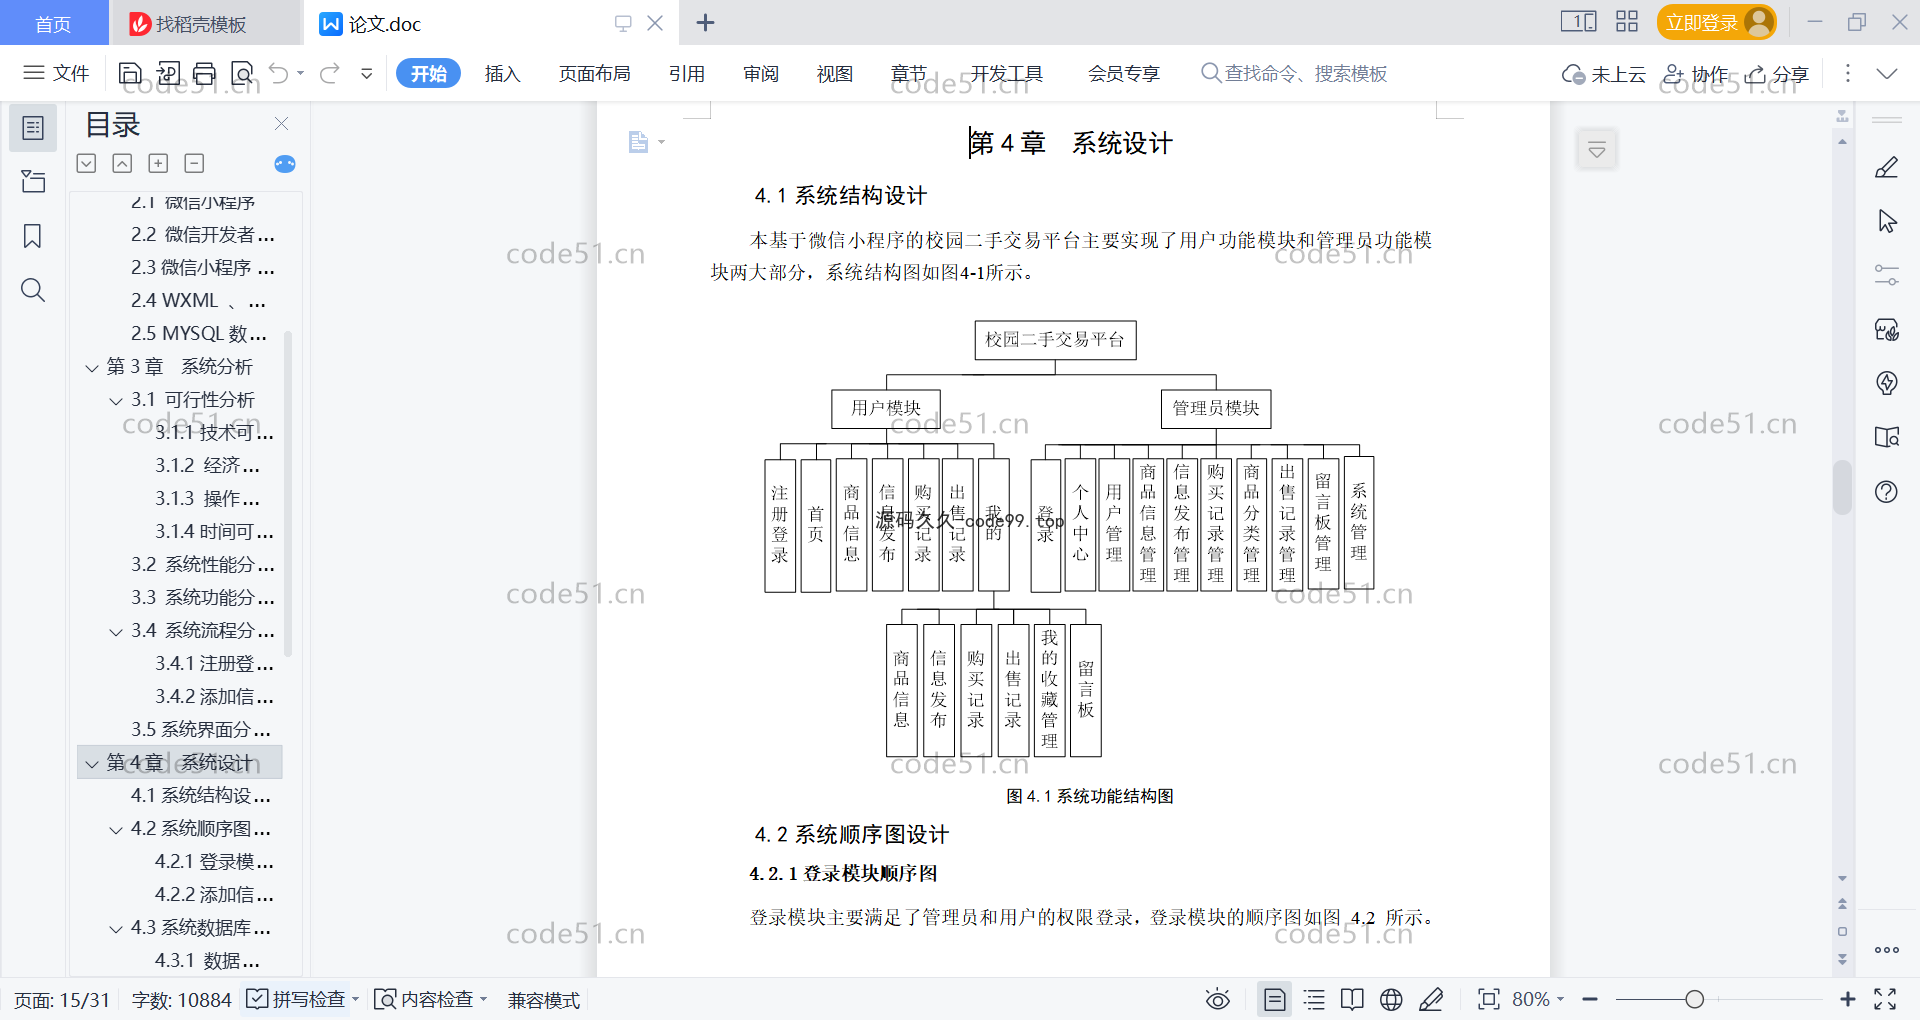Open Print Preview icon
The height and width of the screenshot is (1020, 1920).
(x=242, y=73)
